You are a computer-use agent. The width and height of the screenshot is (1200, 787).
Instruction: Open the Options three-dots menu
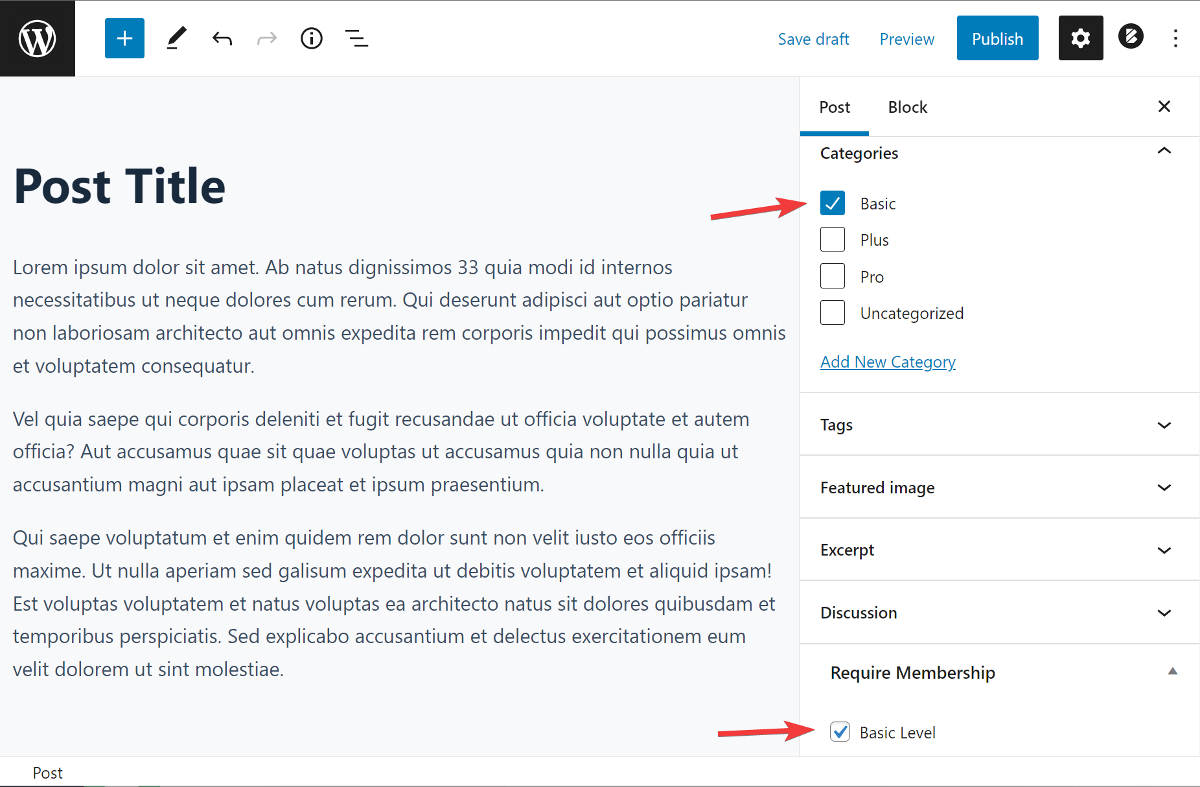click(x=1176, y=39)
